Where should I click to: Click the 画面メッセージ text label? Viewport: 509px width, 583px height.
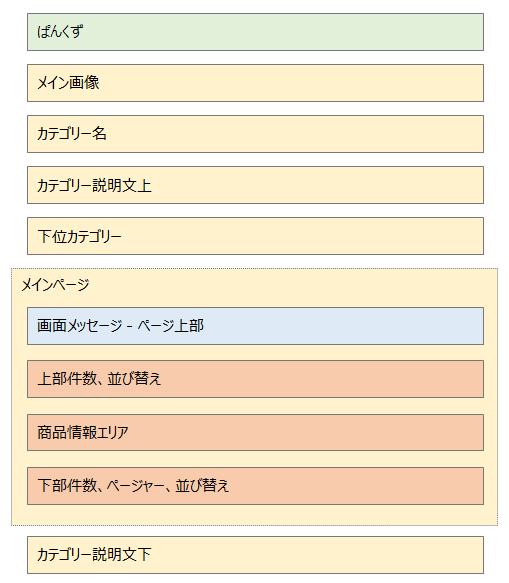click(80, 326)
